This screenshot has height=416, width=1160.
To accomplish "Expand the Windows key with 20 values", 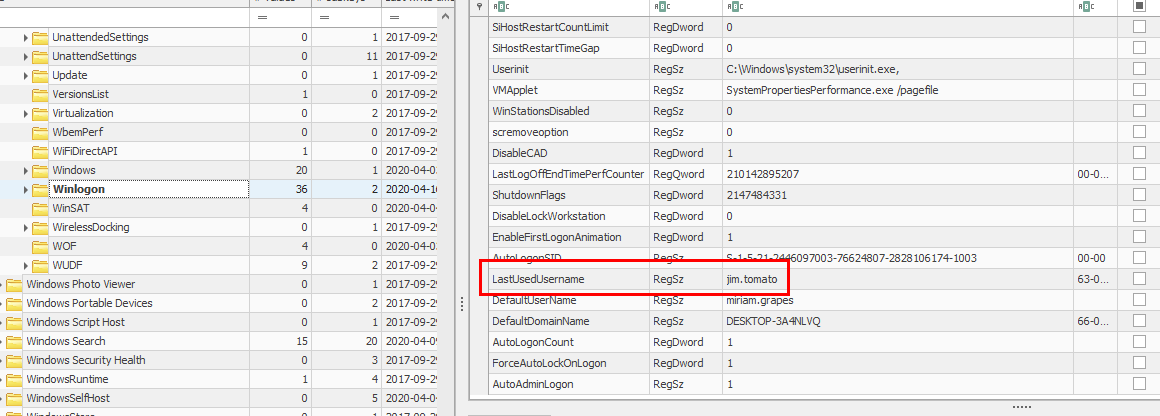I will 25,170.
